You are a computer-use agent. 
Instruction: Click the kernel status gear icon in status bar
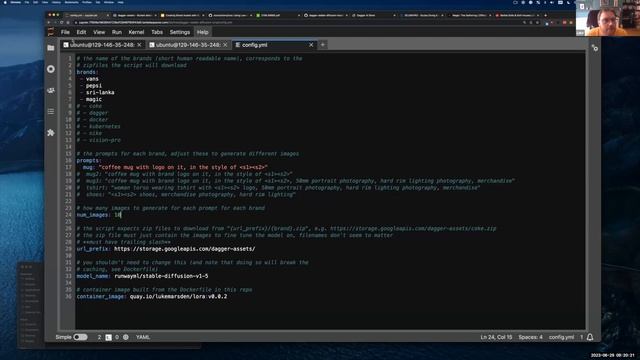[x=126, y=337]
